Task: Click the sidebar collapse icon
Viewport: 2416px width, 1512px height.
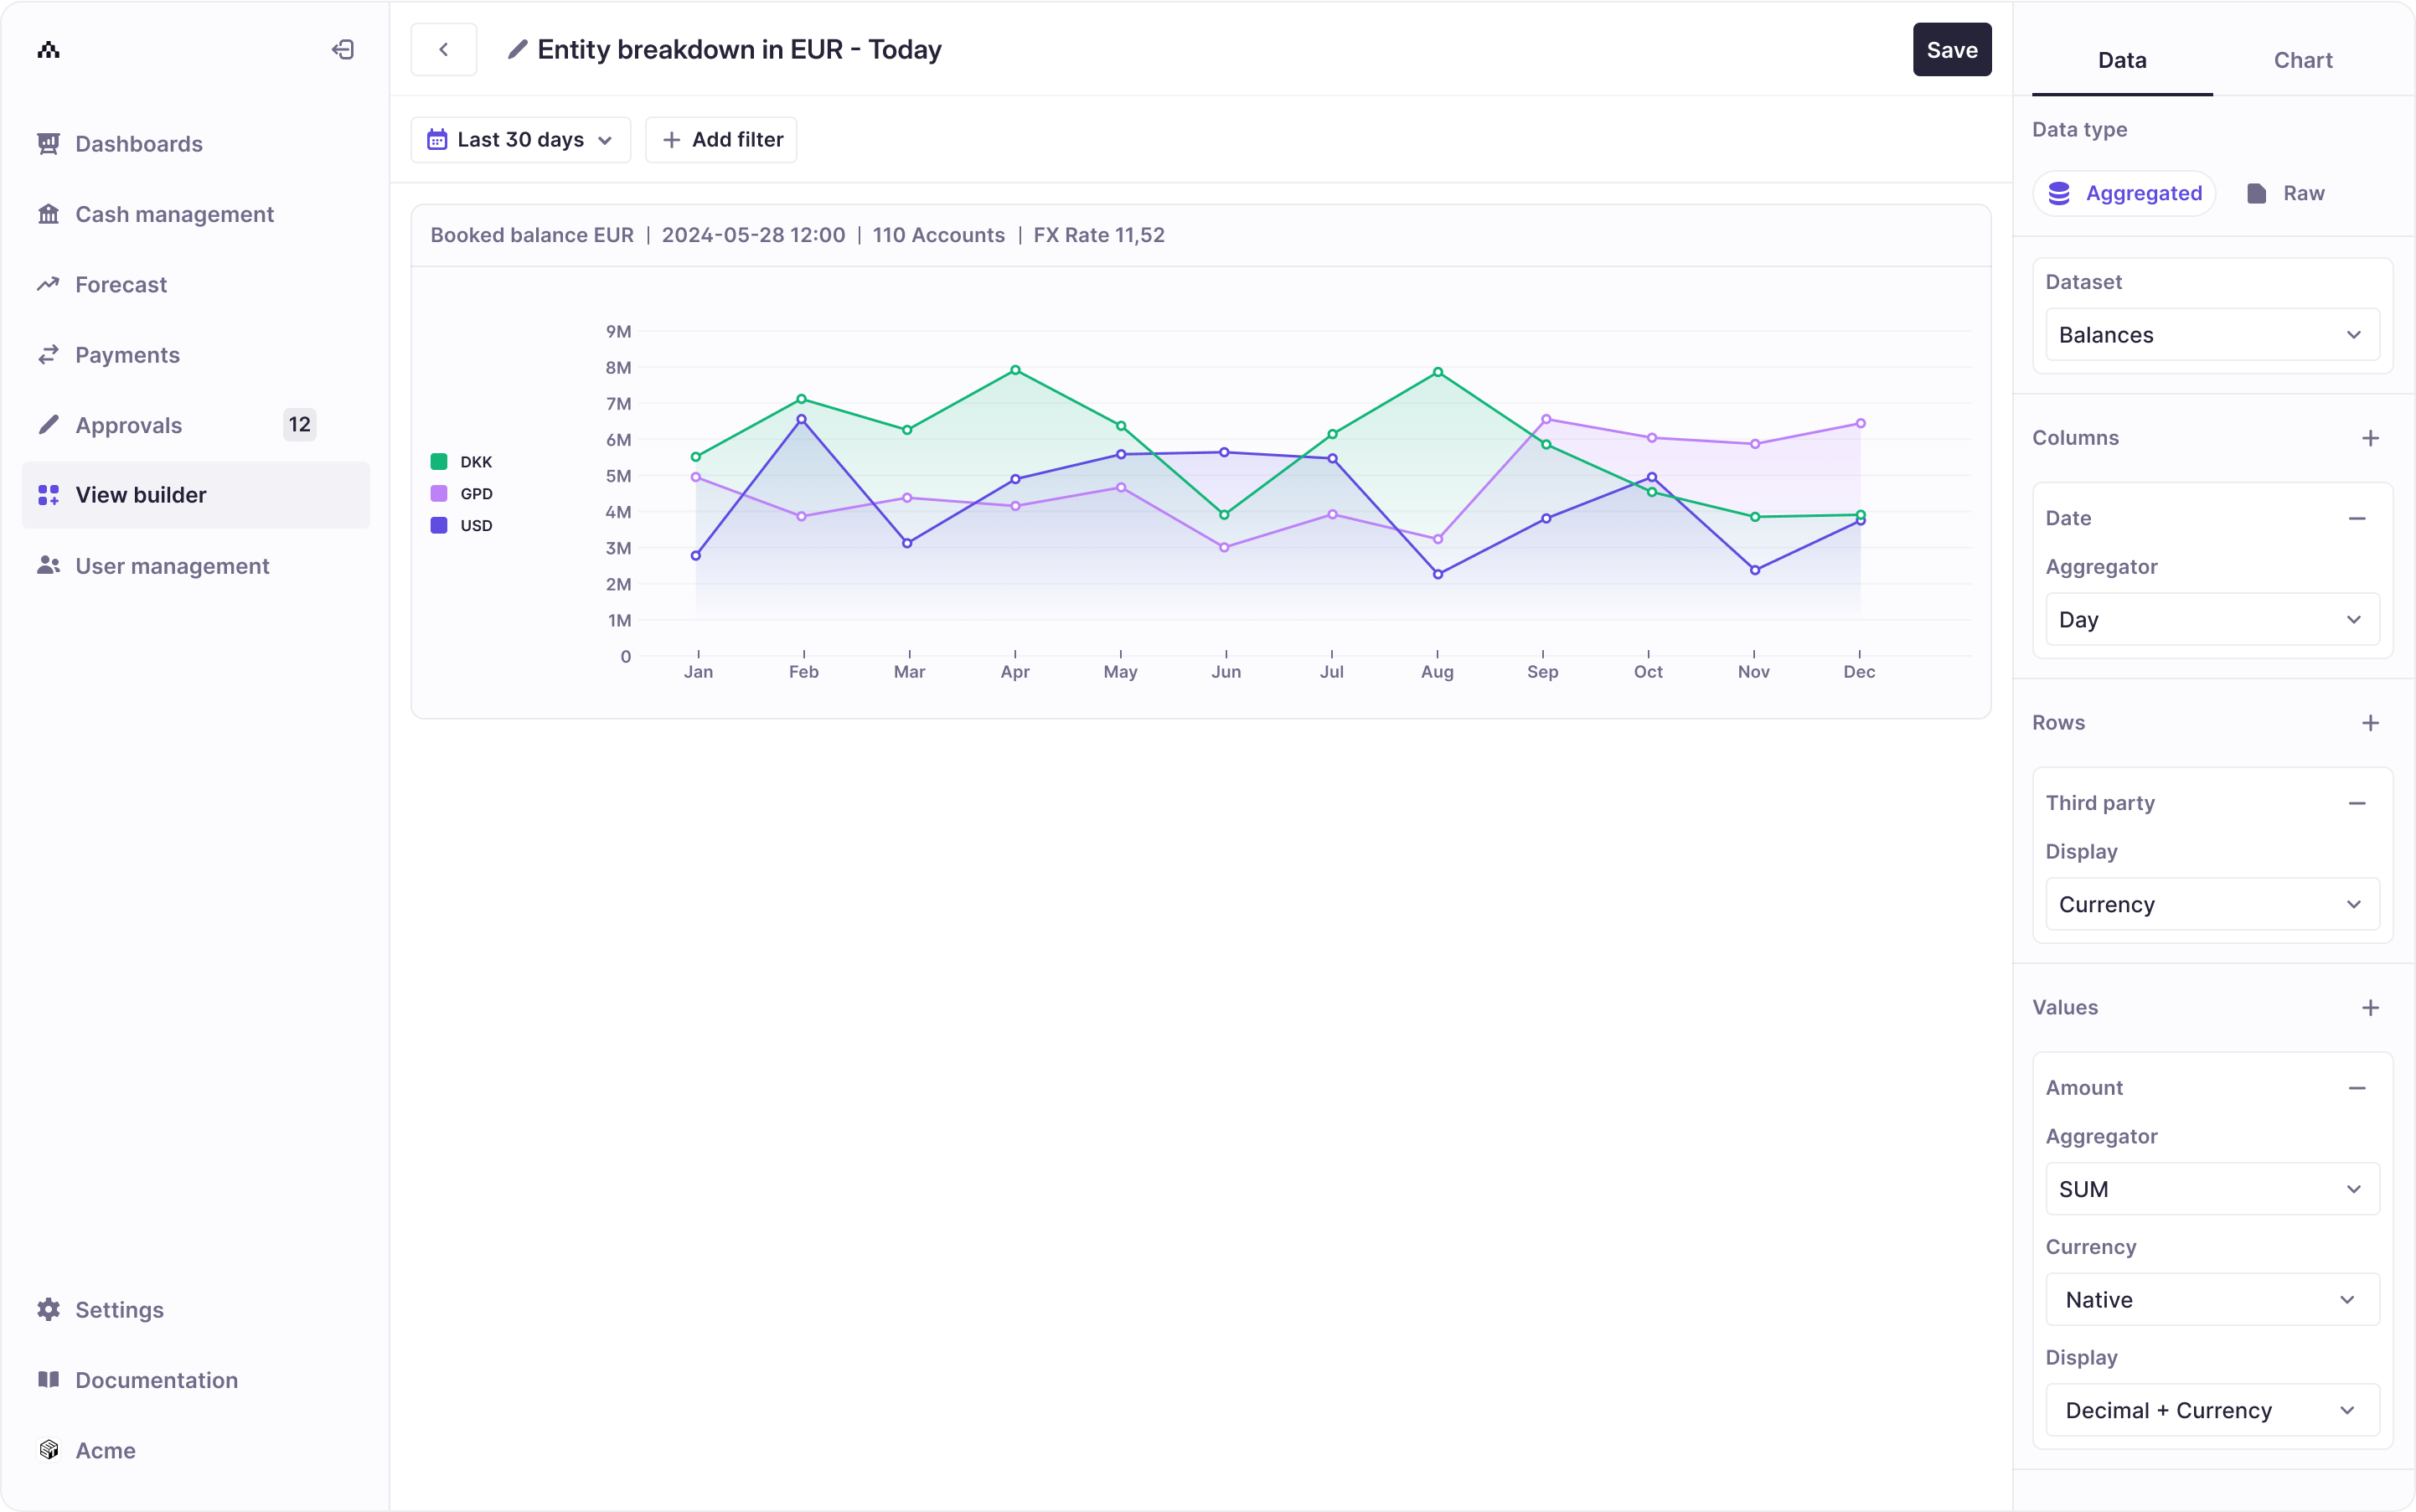Action: (x=343, y=50)
